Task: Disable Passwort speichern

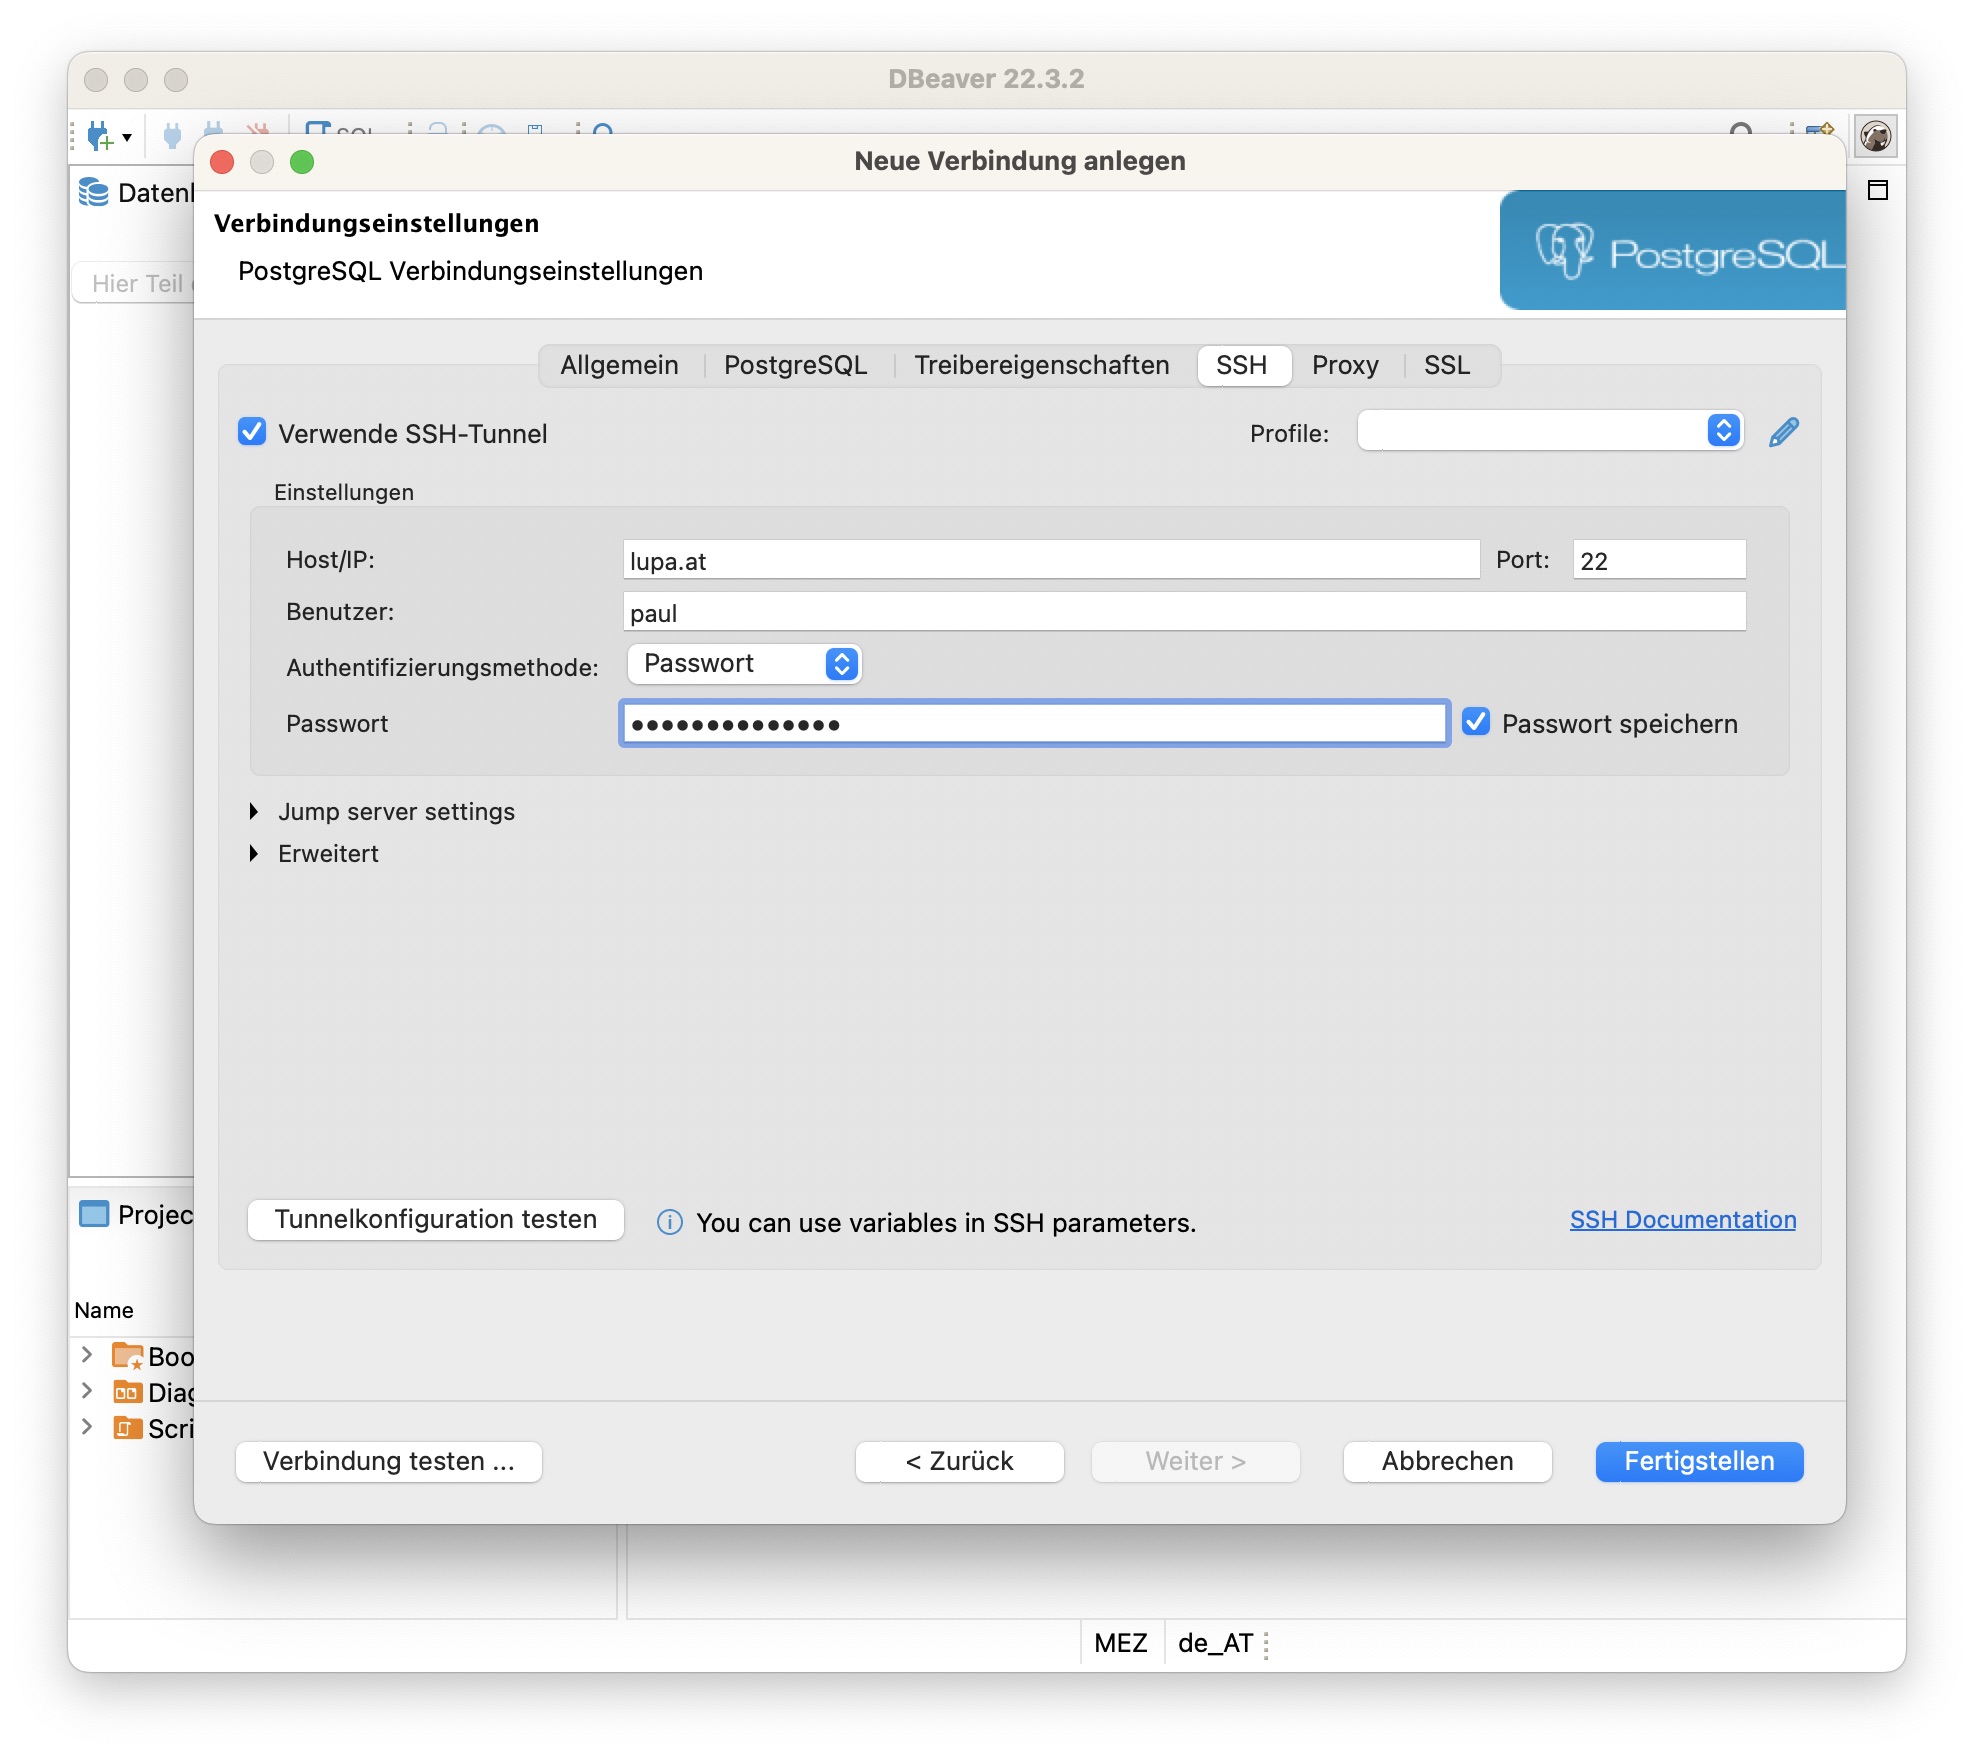Action: (x=1477, y=723)
